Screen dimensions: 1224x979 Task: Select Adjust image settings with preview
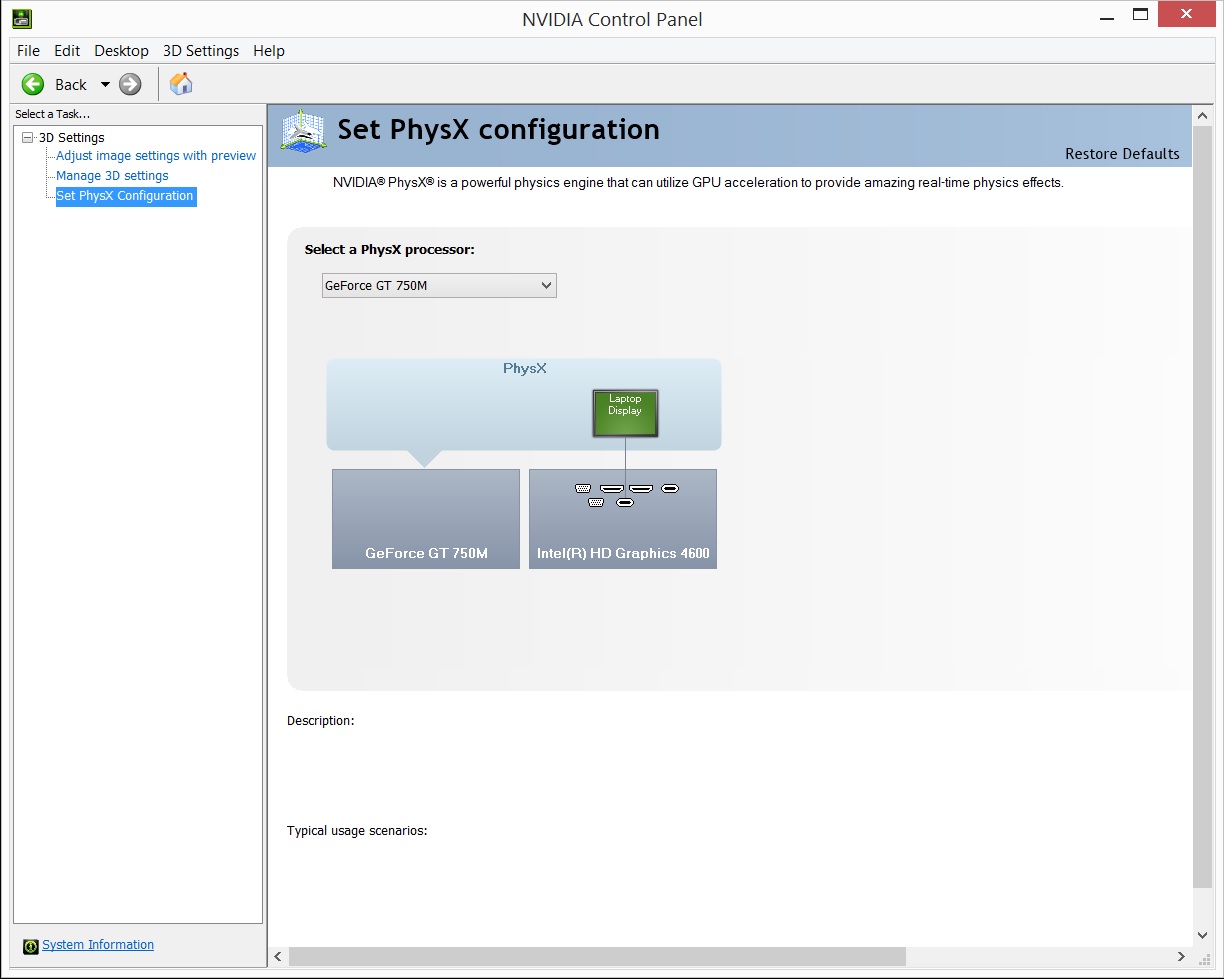click(x=156, y=156)
